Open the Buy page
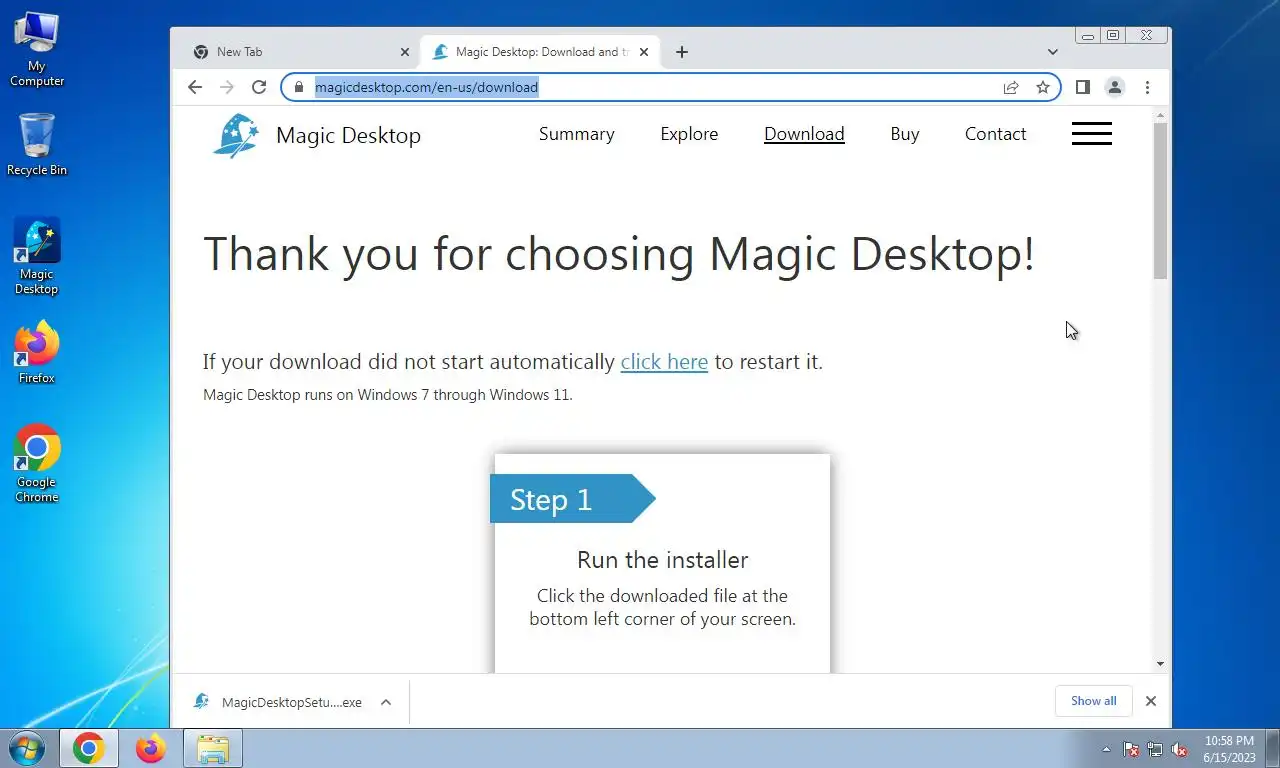Viewport: 1280px width, 768px height. point(905,134)
